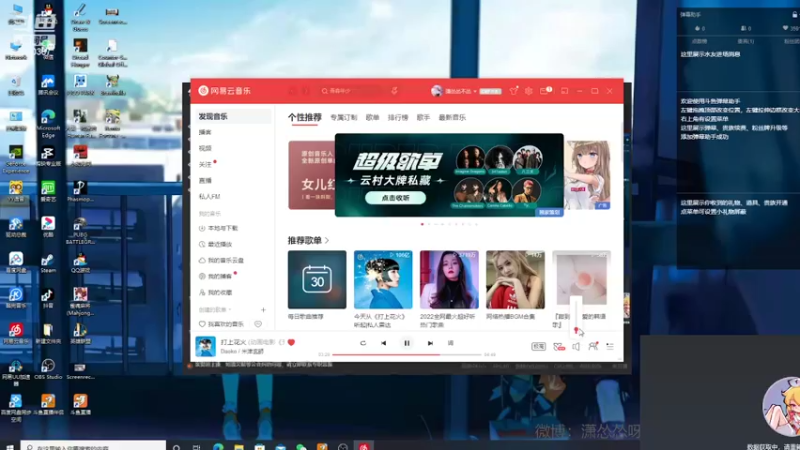Image resolution: width=800 pixels, height=450 pixels.
Task: Open the 网络热播BGM合集 playlist cover
Action: [515, 279]
